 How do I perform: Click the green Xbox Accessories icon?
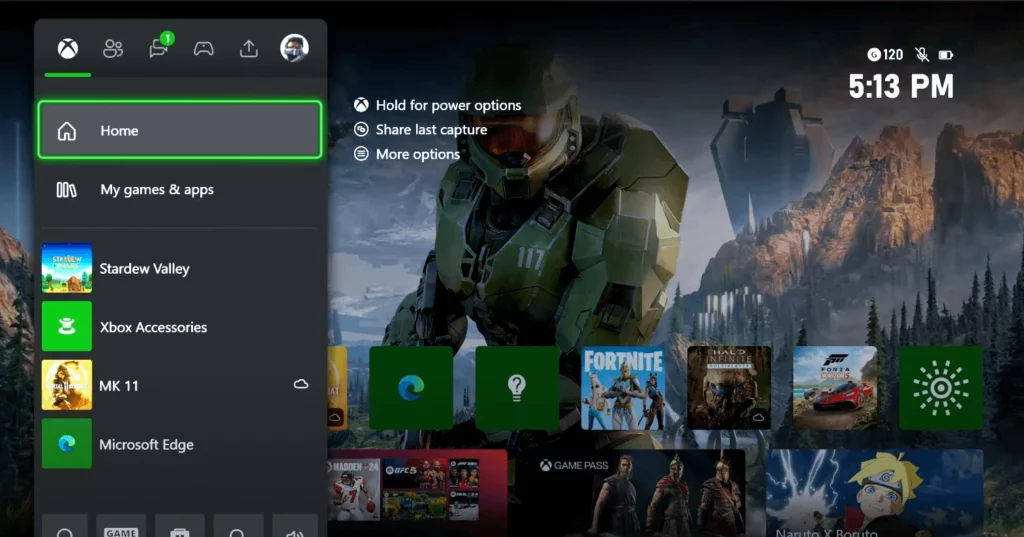(67, 327)
